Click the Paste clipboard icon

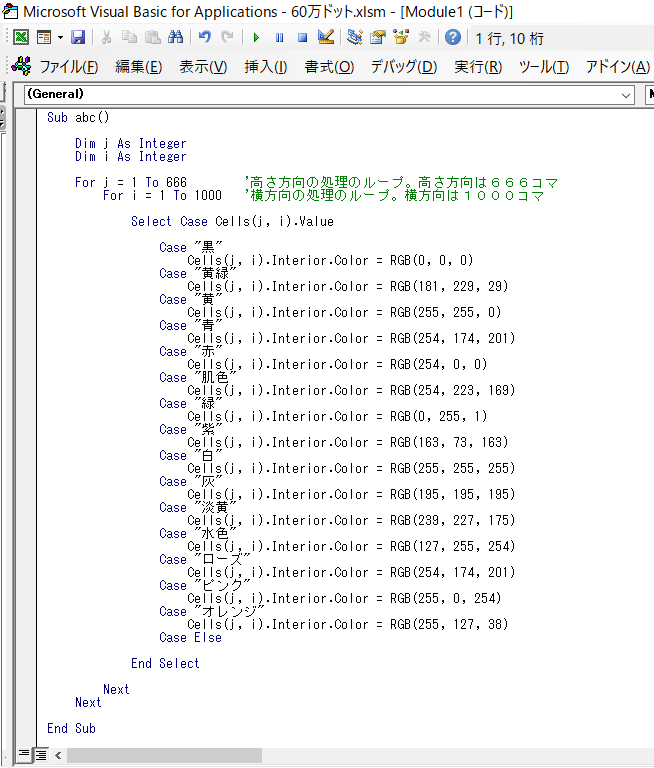point(153,37)
